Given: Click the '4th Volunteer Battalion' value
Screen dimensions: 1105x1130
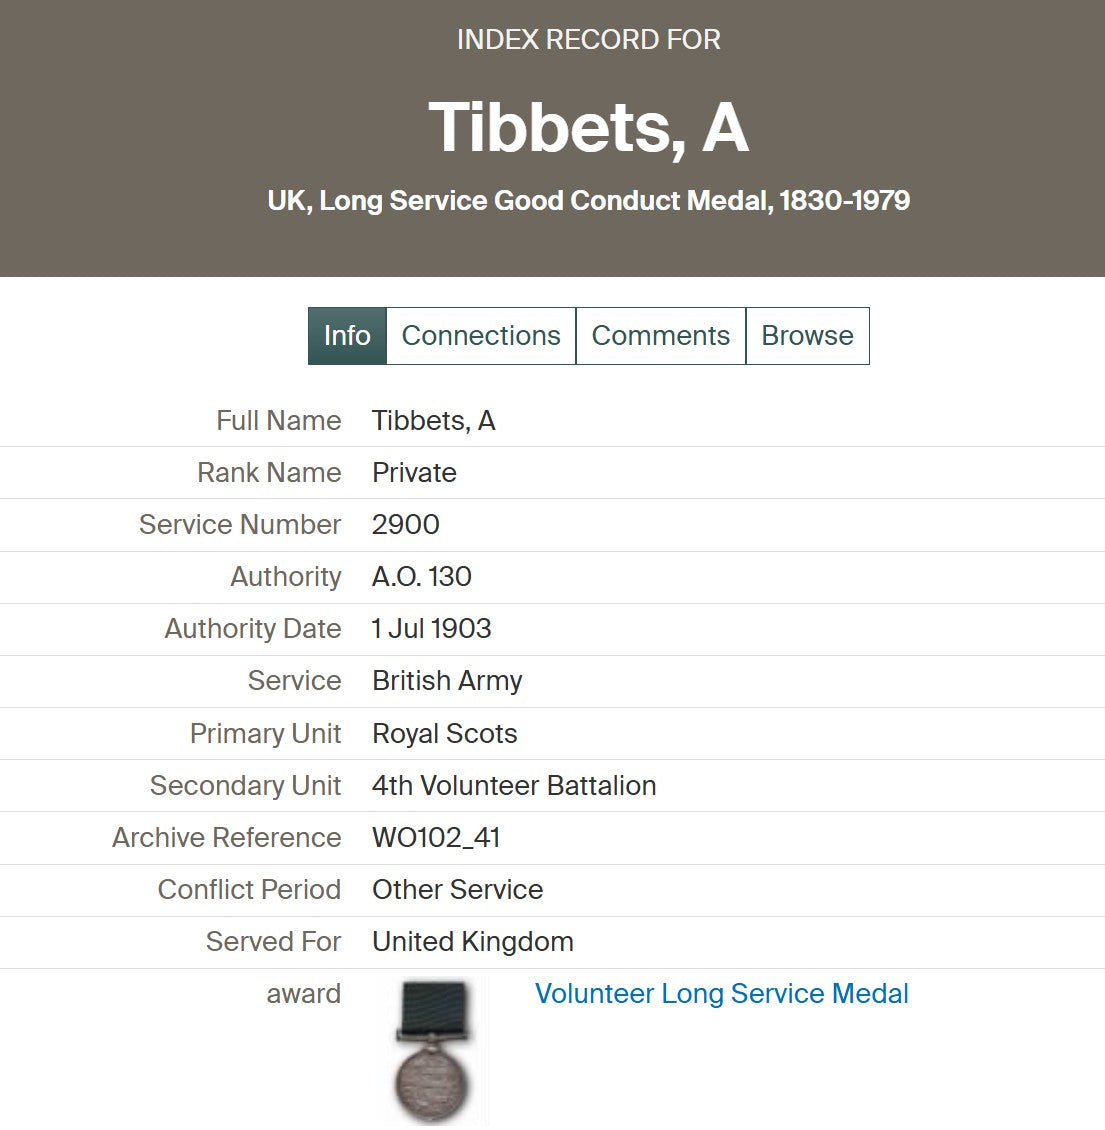Looking at the screenshot, I should pyautogui.click(x=514, y=786).
